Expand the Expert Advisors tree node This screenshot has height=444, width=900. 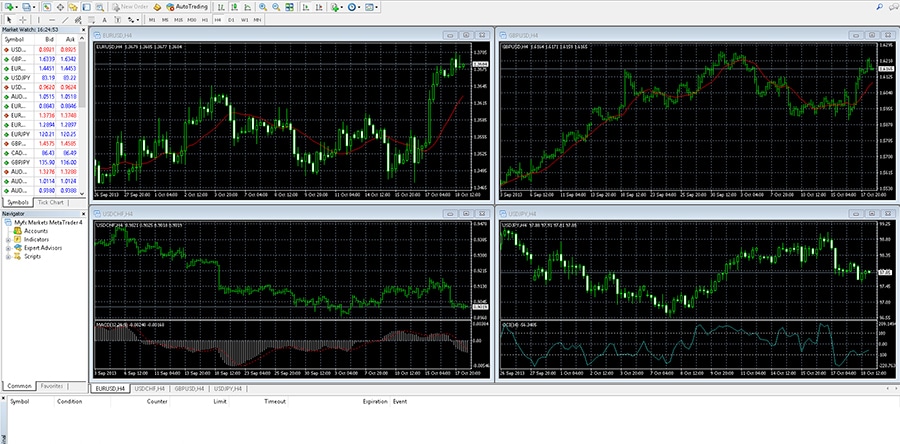click(x=9, y=248)
